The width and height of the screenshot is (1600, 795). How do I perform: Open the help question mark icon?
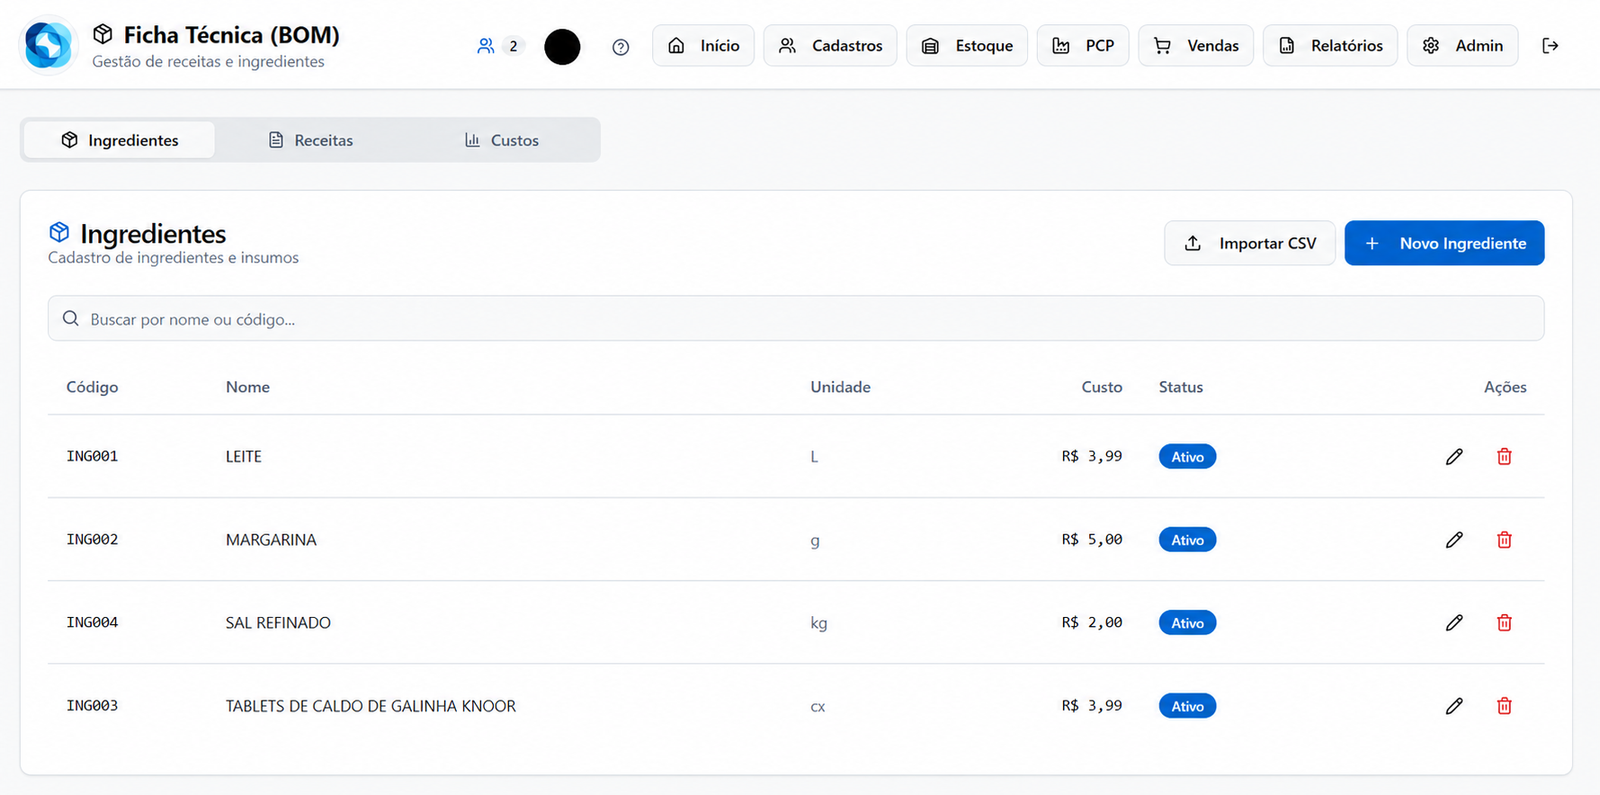621,47
